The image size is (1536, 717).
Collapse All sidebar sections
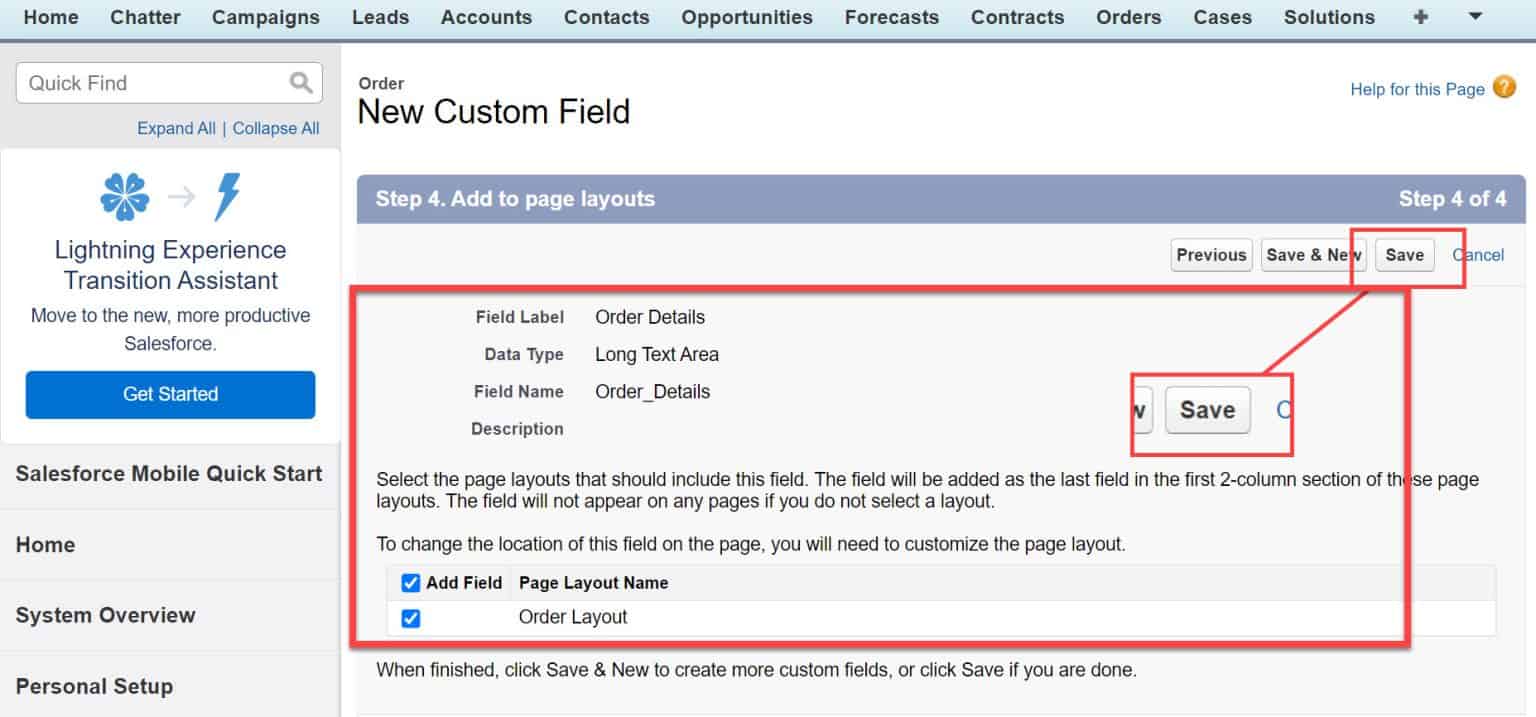(x=275, y=128)
